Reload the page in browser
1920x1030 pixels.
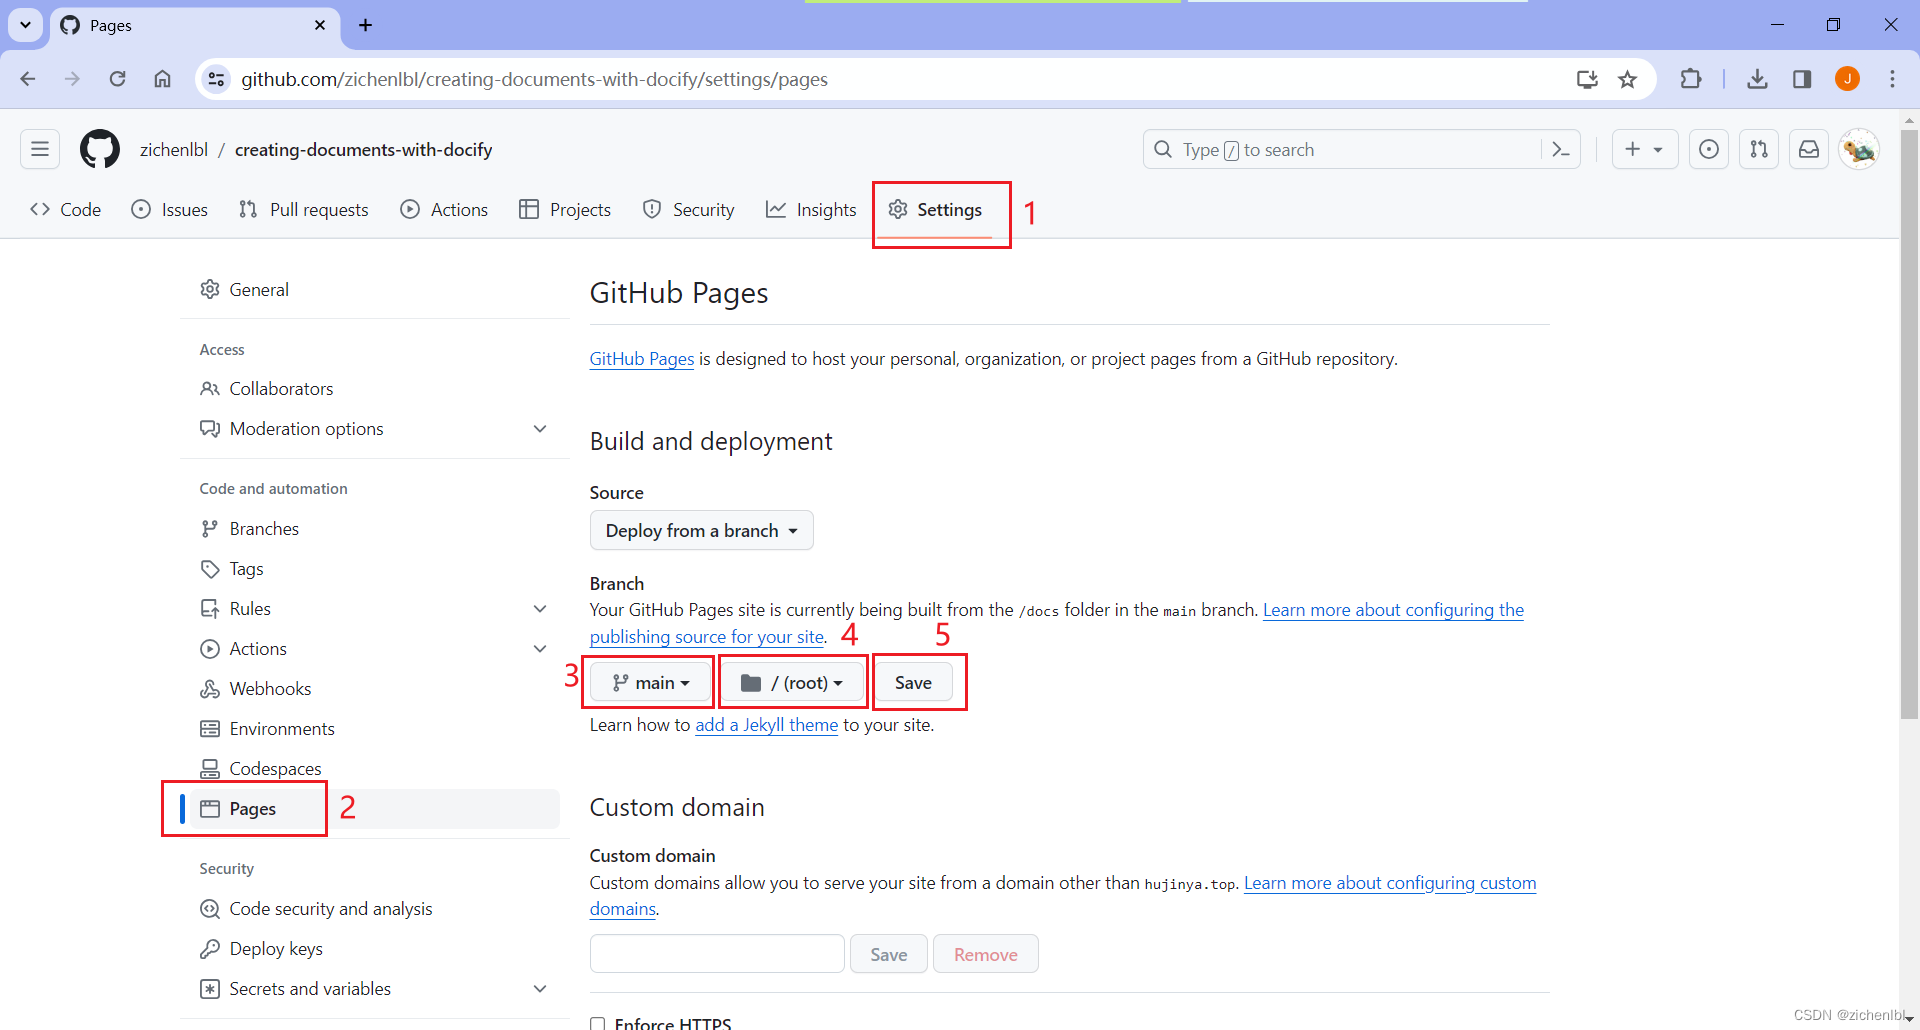pyautogui.click(x=117, y=79)
